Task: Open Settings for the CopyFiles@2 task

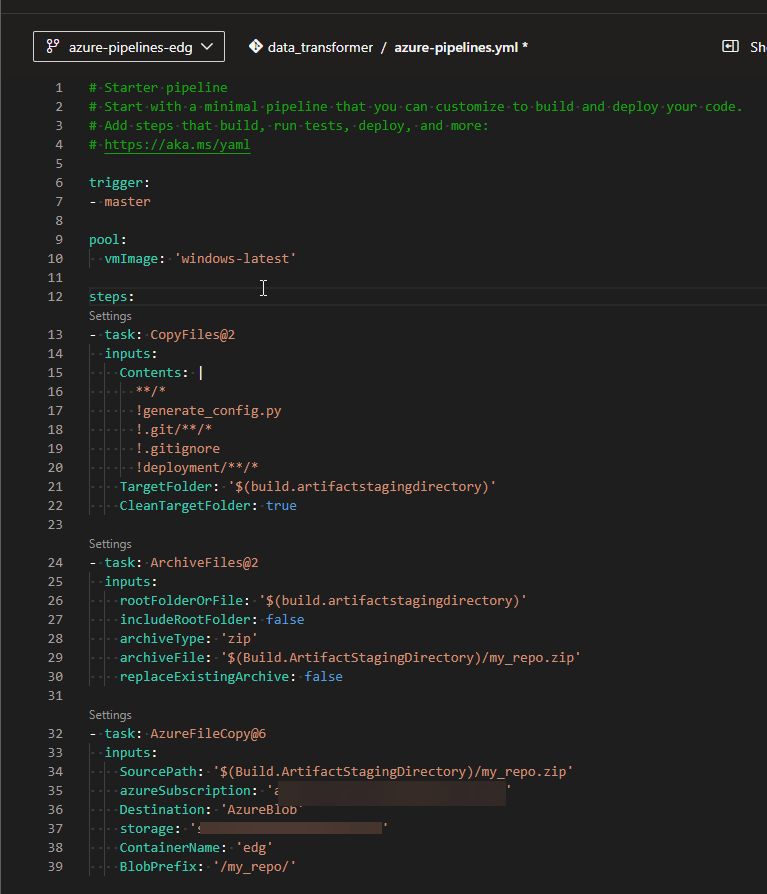Action: pos(110,316)
